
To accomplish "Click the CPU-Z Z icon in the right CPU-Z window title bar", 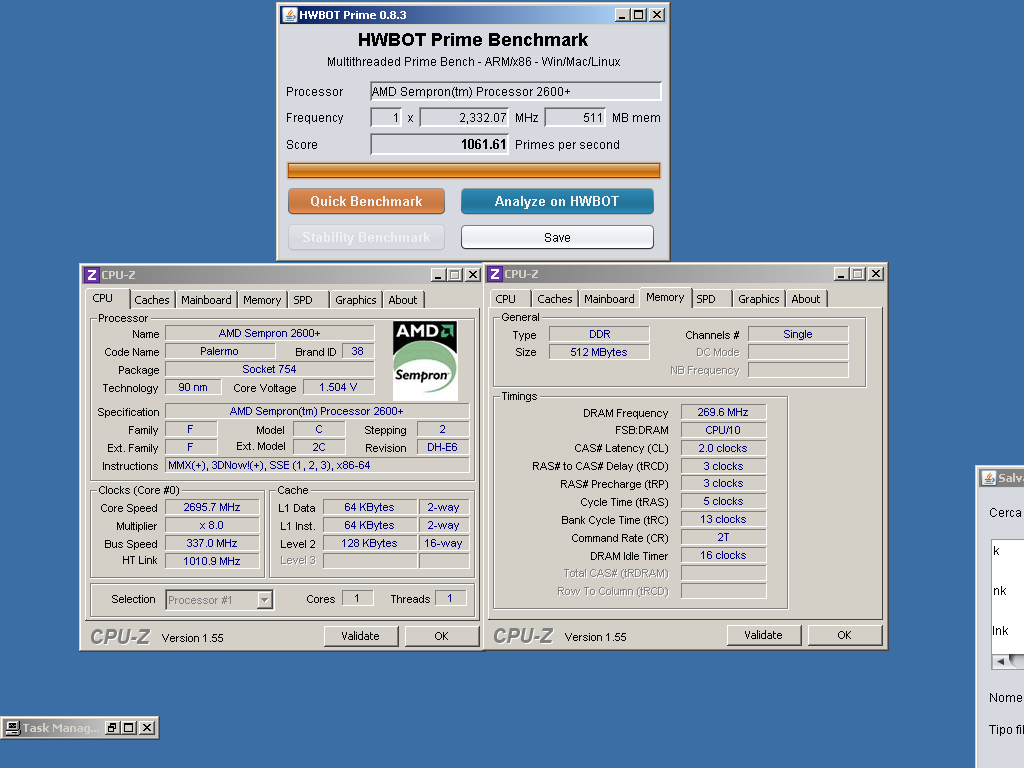I will 495,274.
